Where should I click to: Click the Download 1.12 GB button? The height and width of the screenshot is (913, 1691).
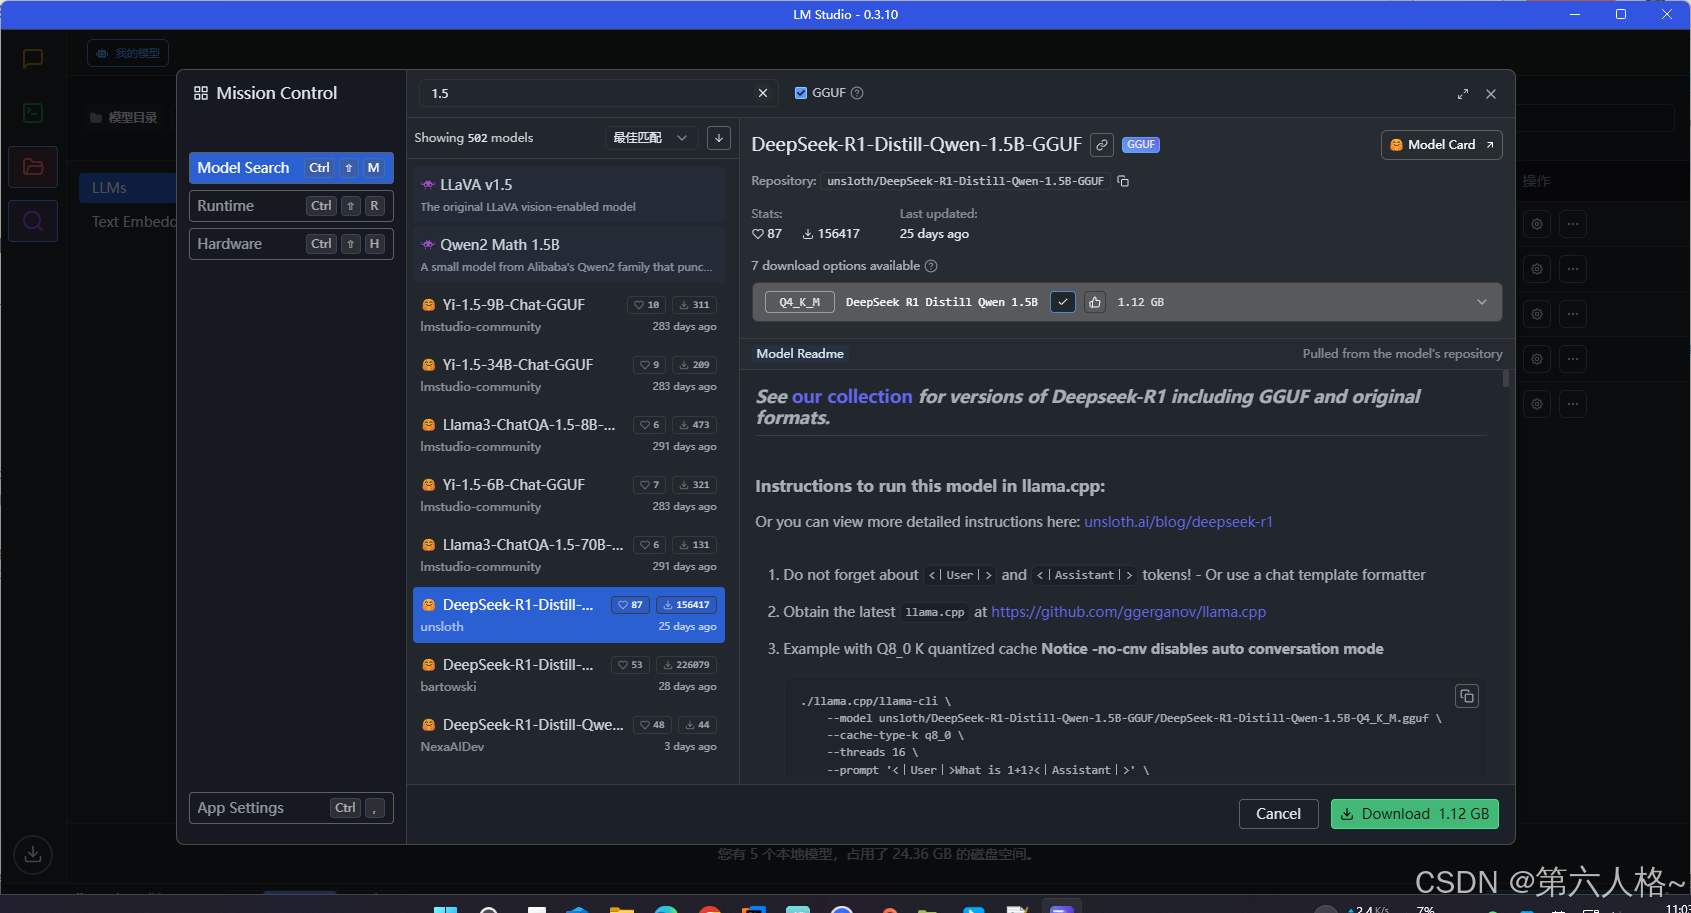tap(1415, 814)
